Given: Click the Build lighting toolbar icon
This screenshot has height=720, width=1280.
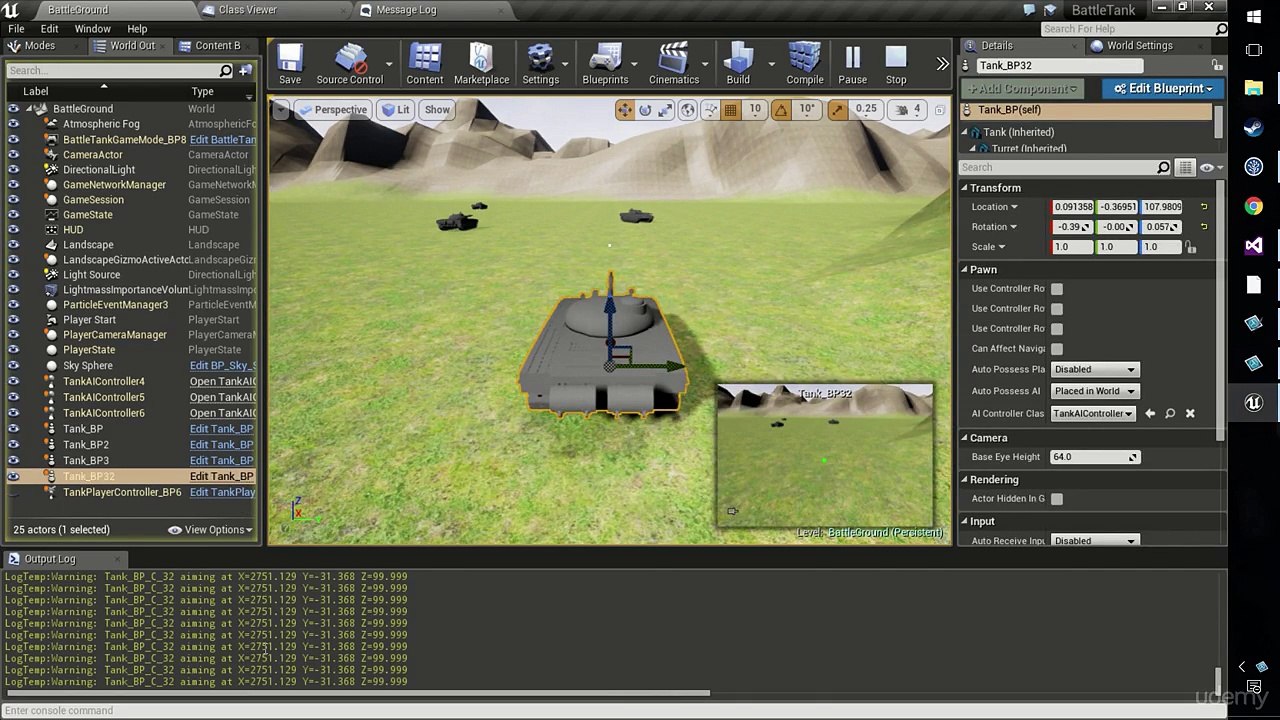Looking at the screenshot, I should coord(738,65).
